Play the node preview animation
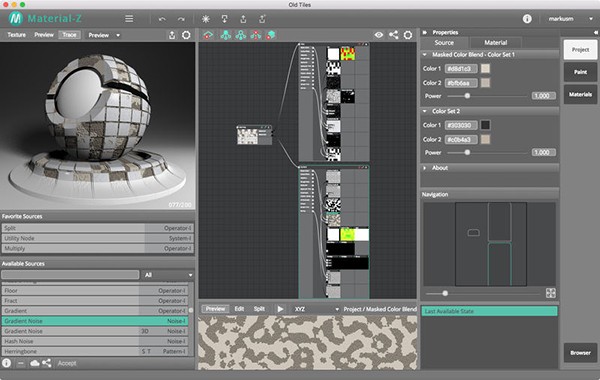This screenshot has width=600, height=380. [x=280, y=309]
